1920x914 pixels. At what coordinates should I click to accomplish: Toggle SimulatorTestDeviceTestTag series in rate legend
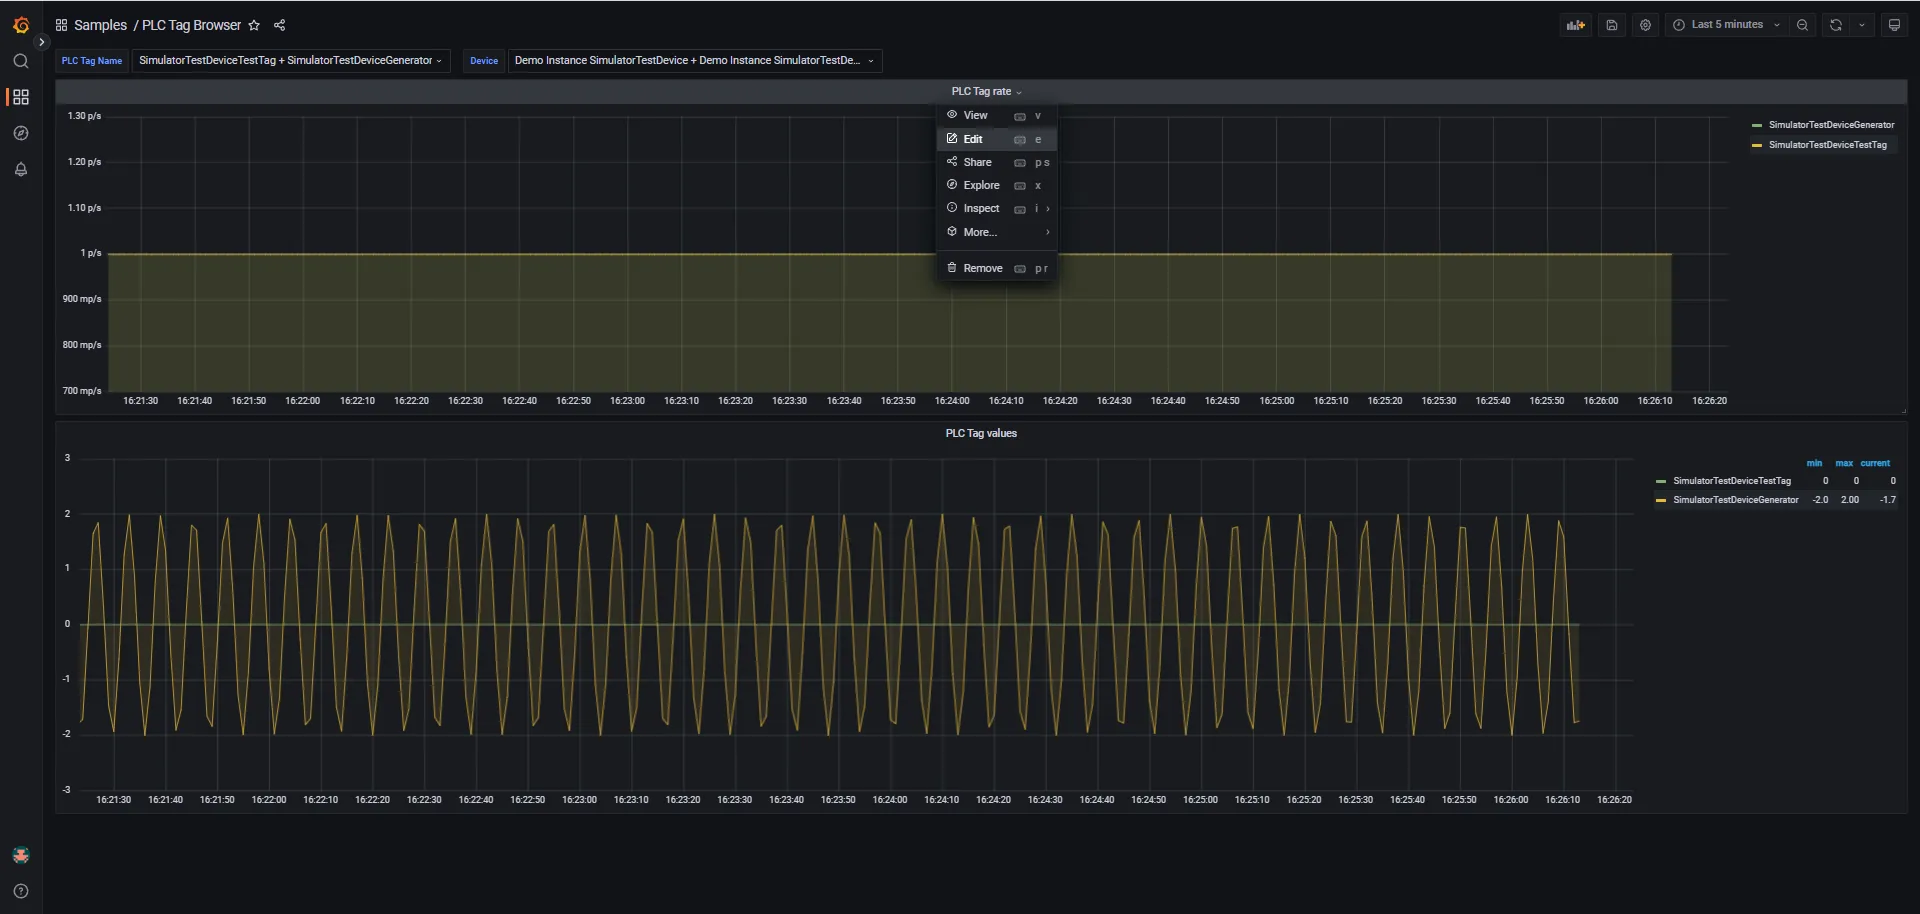pyautogui.click(x=1827, y=145)
